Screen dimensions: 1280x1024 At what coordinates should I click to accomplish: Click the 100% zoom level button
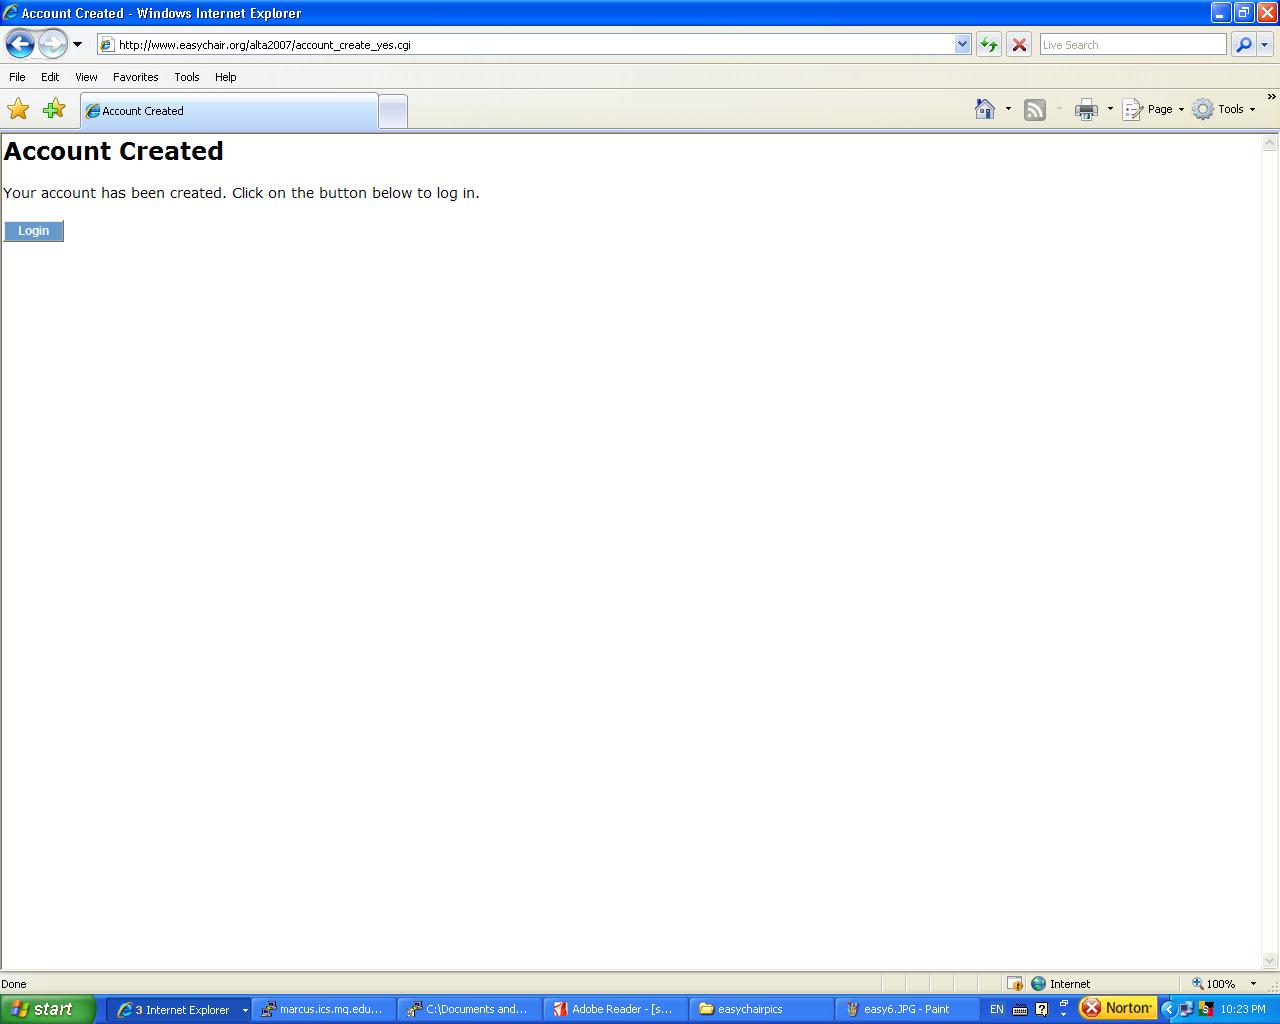[x=1213, y=984]
